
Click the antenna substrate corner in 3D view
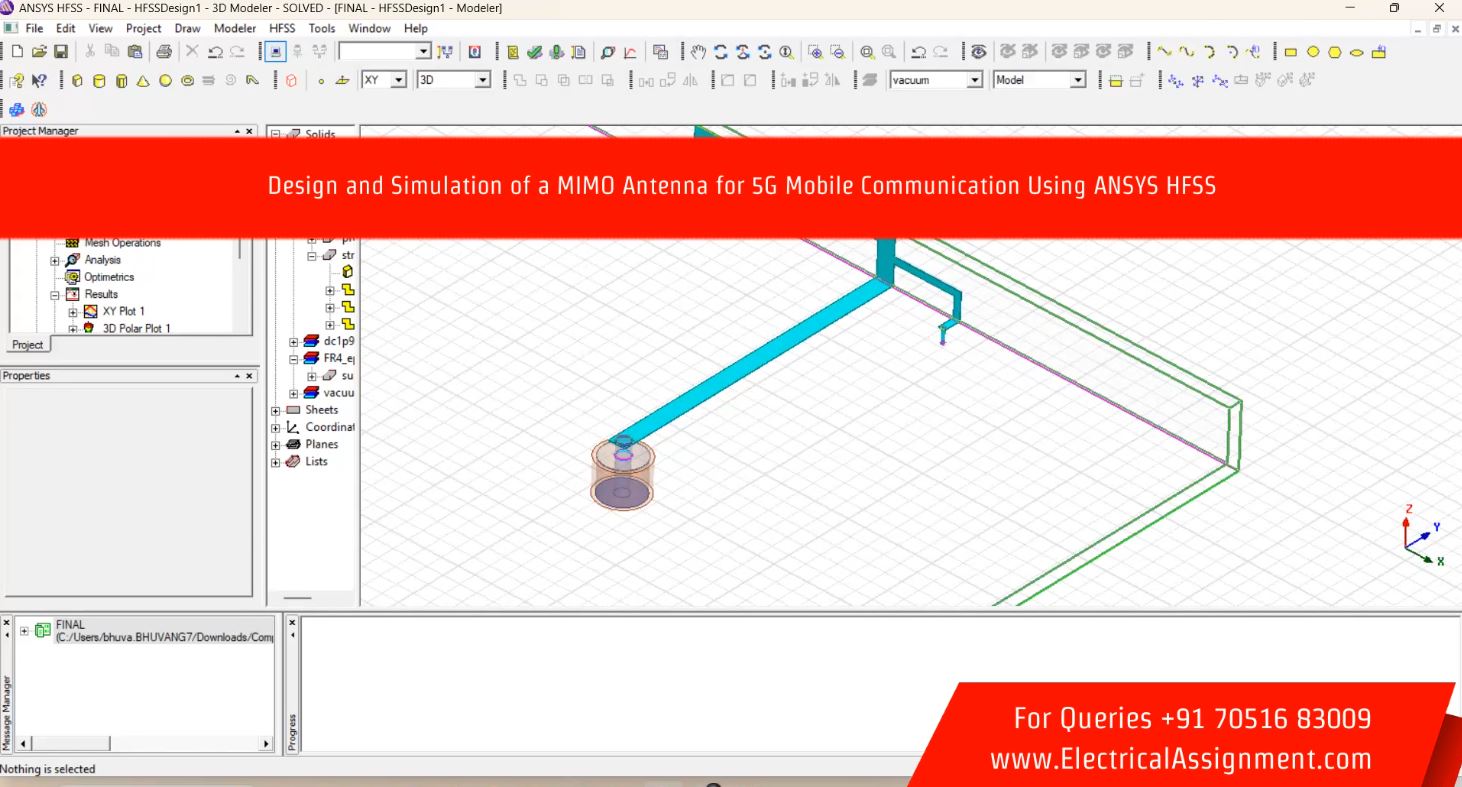(1234, 434)
